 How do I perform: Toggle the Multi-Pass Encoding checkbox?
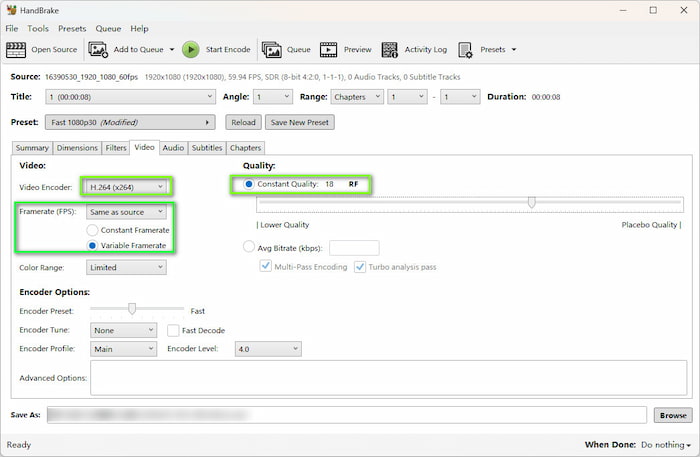[266, 266]
